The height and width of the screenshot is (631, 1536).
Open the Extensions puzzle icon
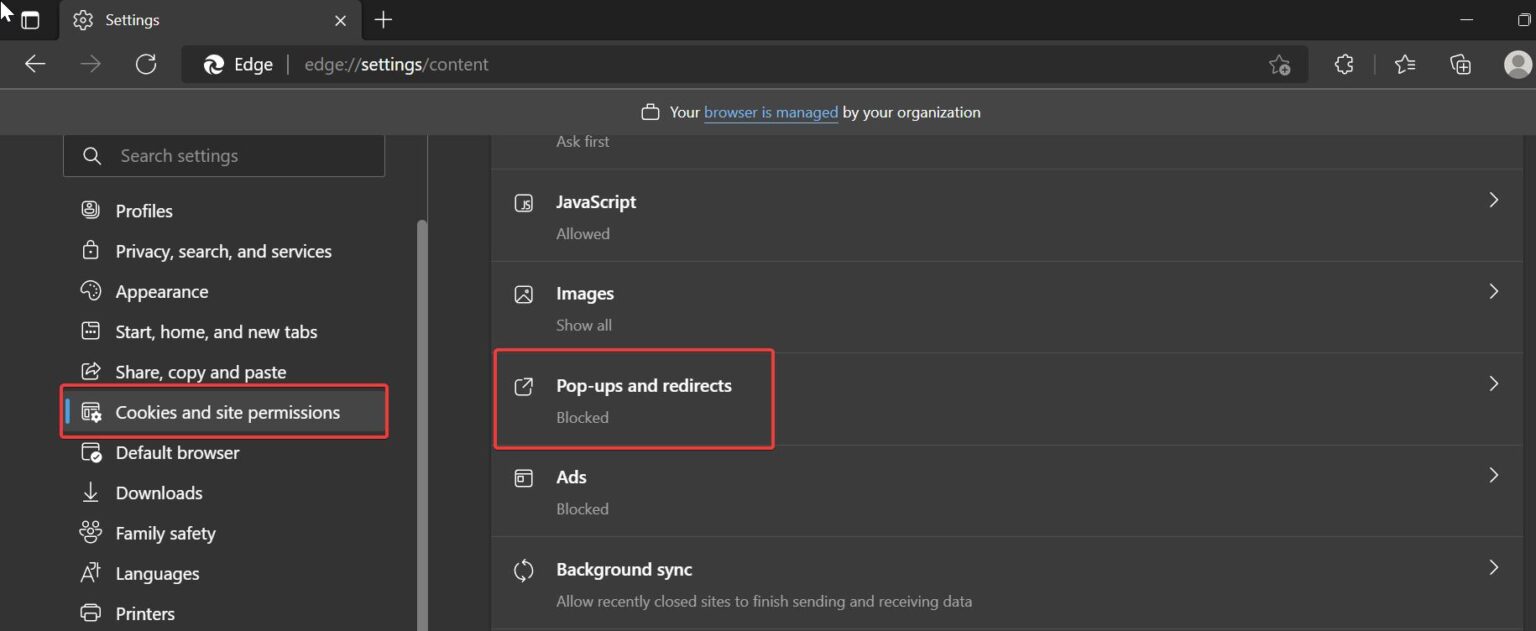pos(1343,63)
